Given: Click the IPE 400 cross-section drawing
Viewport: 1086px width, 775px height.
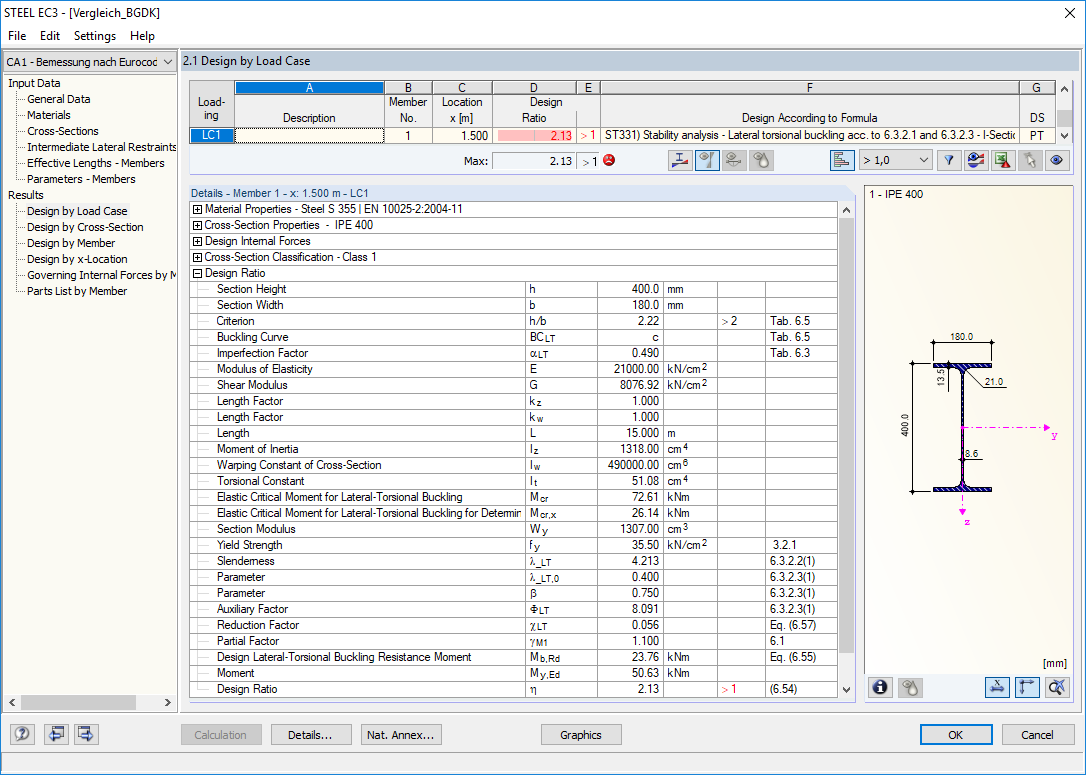Looking at the screenshot, I should (962, 426).
